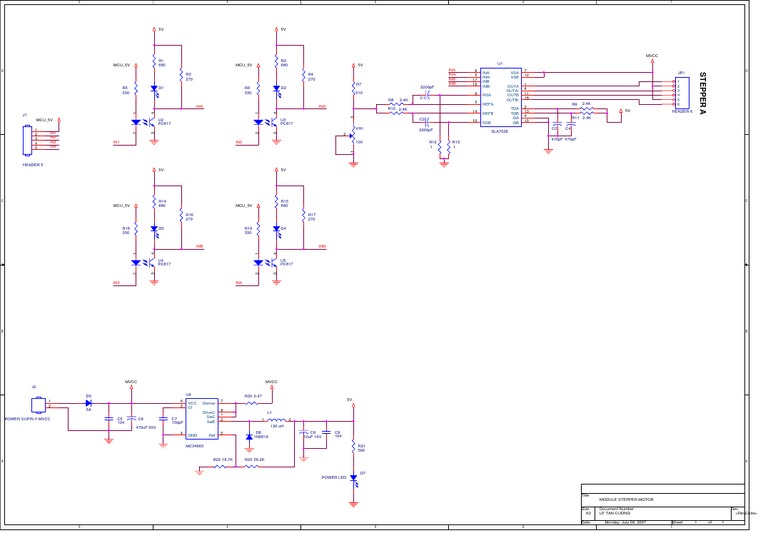768x543 pixels.
Task: Select the R22 18.7K feedback resistor
Action: (221, 467)
